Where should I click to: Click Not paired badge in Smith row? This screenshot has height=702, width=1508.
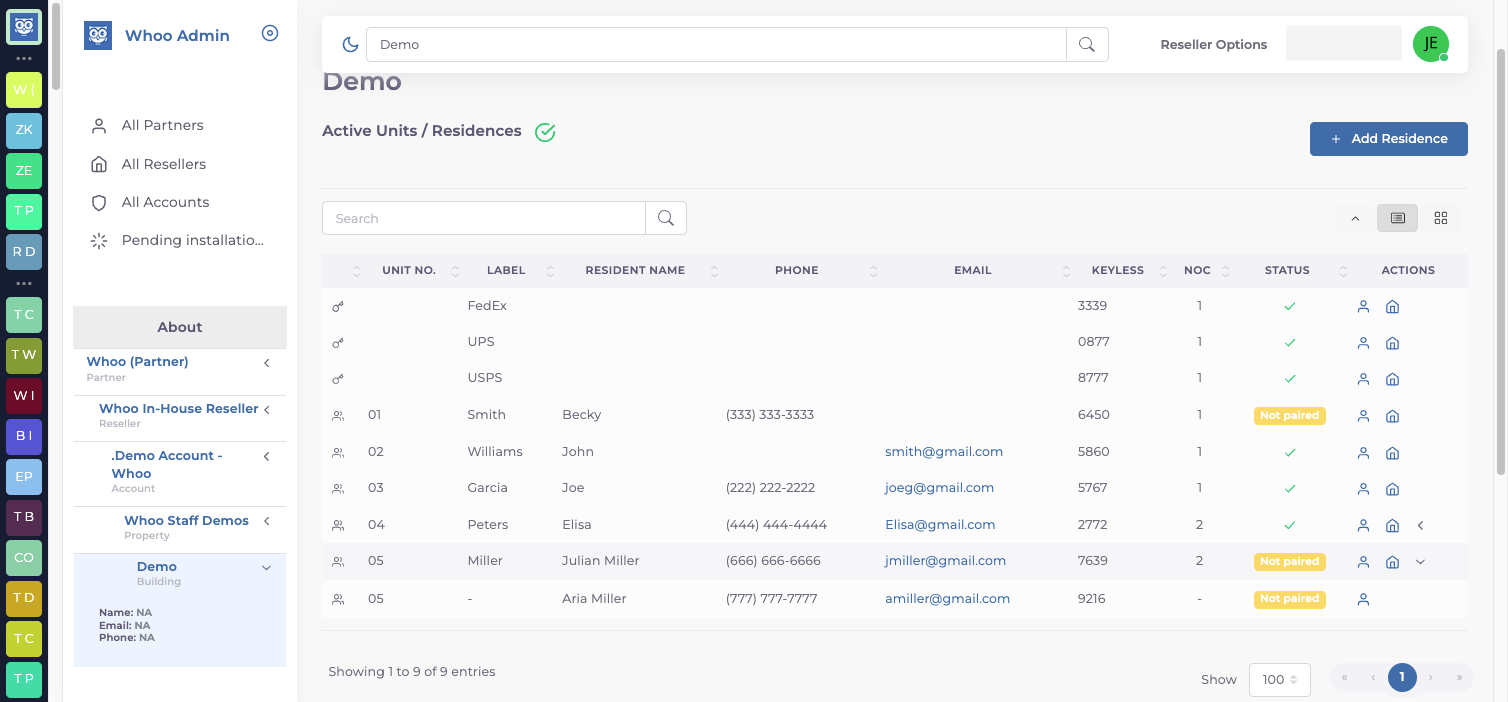1289,415
